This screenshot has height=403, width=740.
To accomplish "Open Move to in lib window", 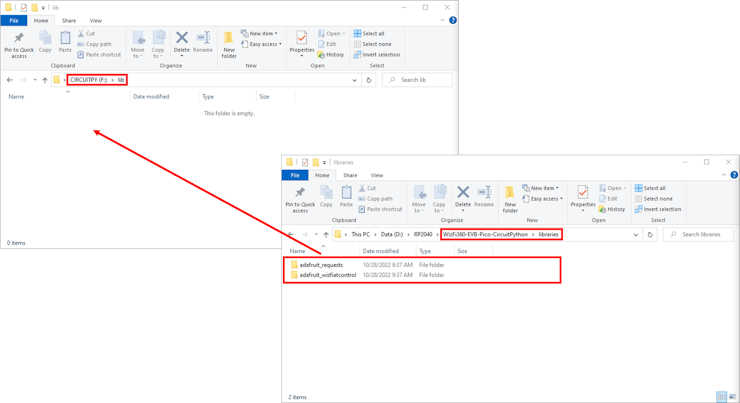I will point(138,44).
